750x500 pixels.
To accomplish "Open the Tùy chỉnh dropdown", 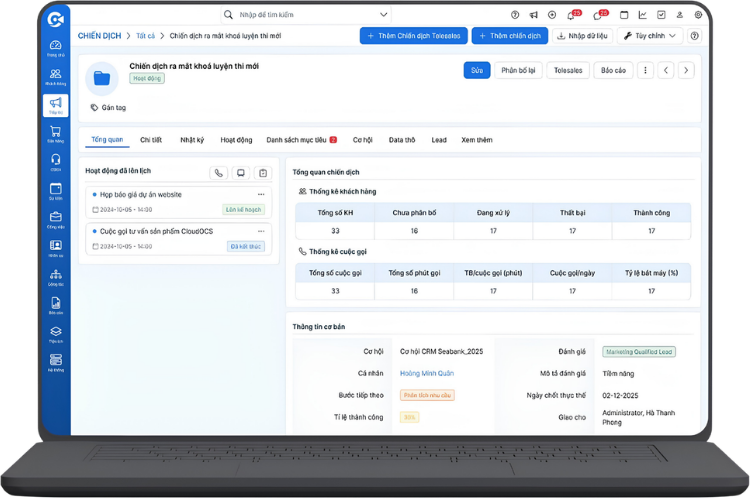I will click(x=645, y=35).
